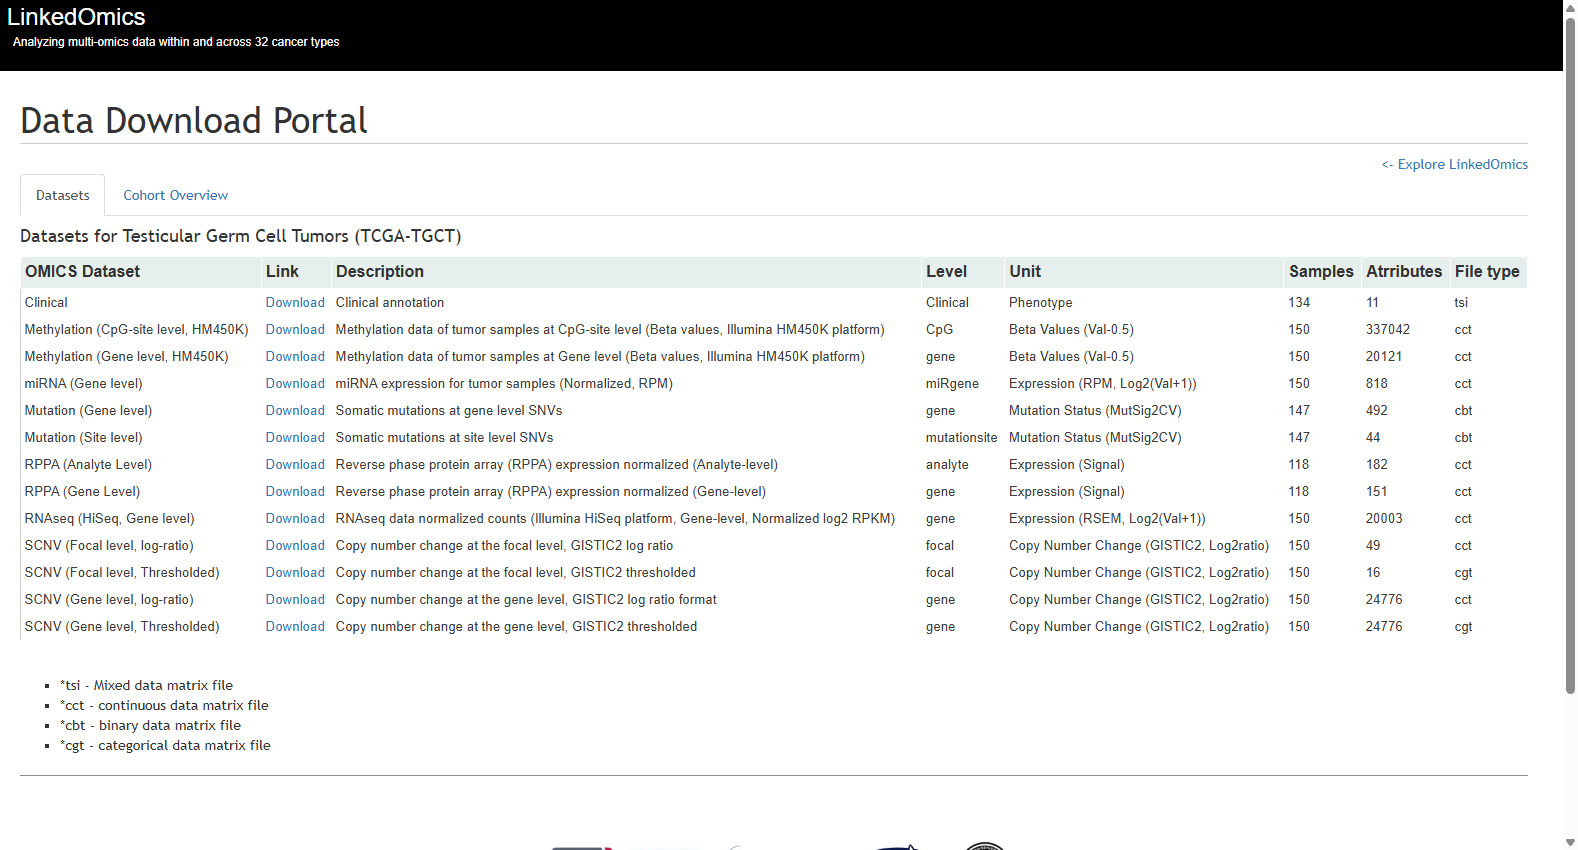
Task: Download SCNV Focal level log-ratio dataset
Action: (295, 545)
